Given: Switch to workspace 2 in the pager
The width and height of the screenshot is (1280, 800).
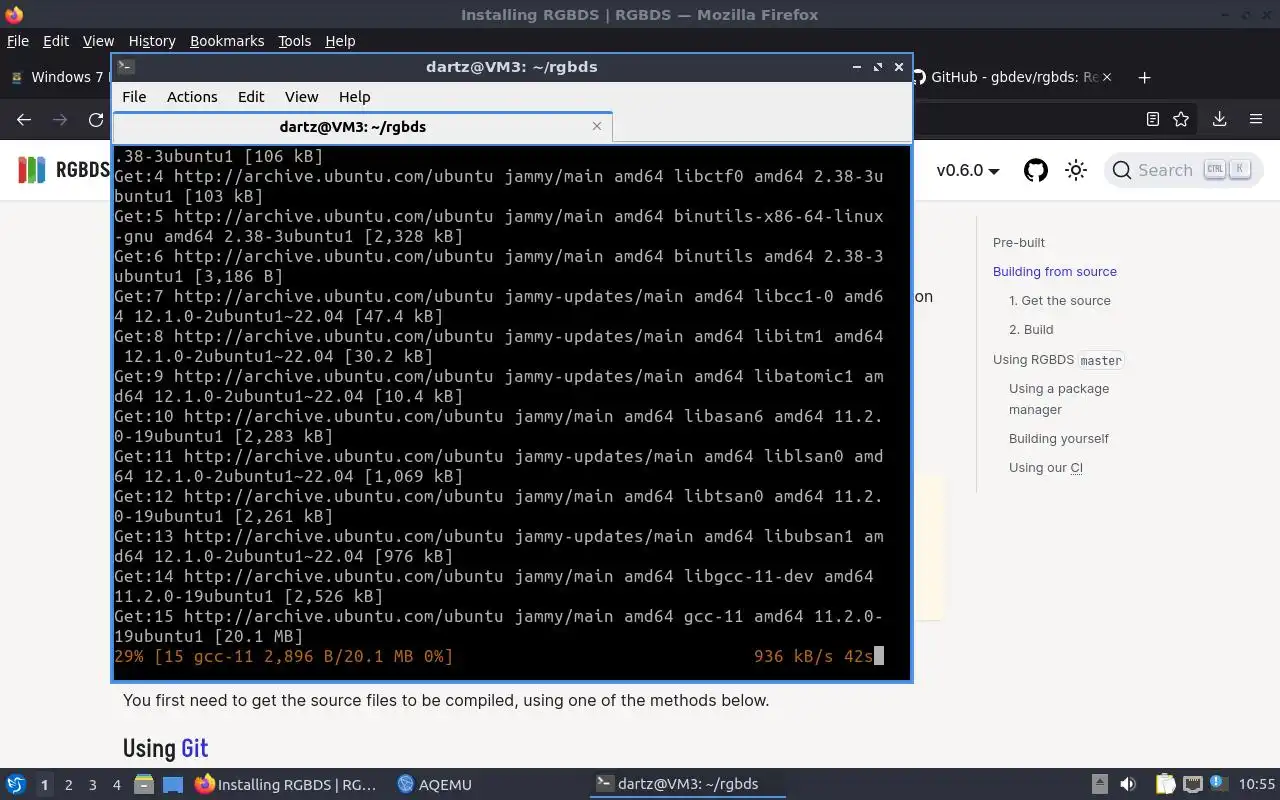Looking at the screenshot, I should [68, 785].
